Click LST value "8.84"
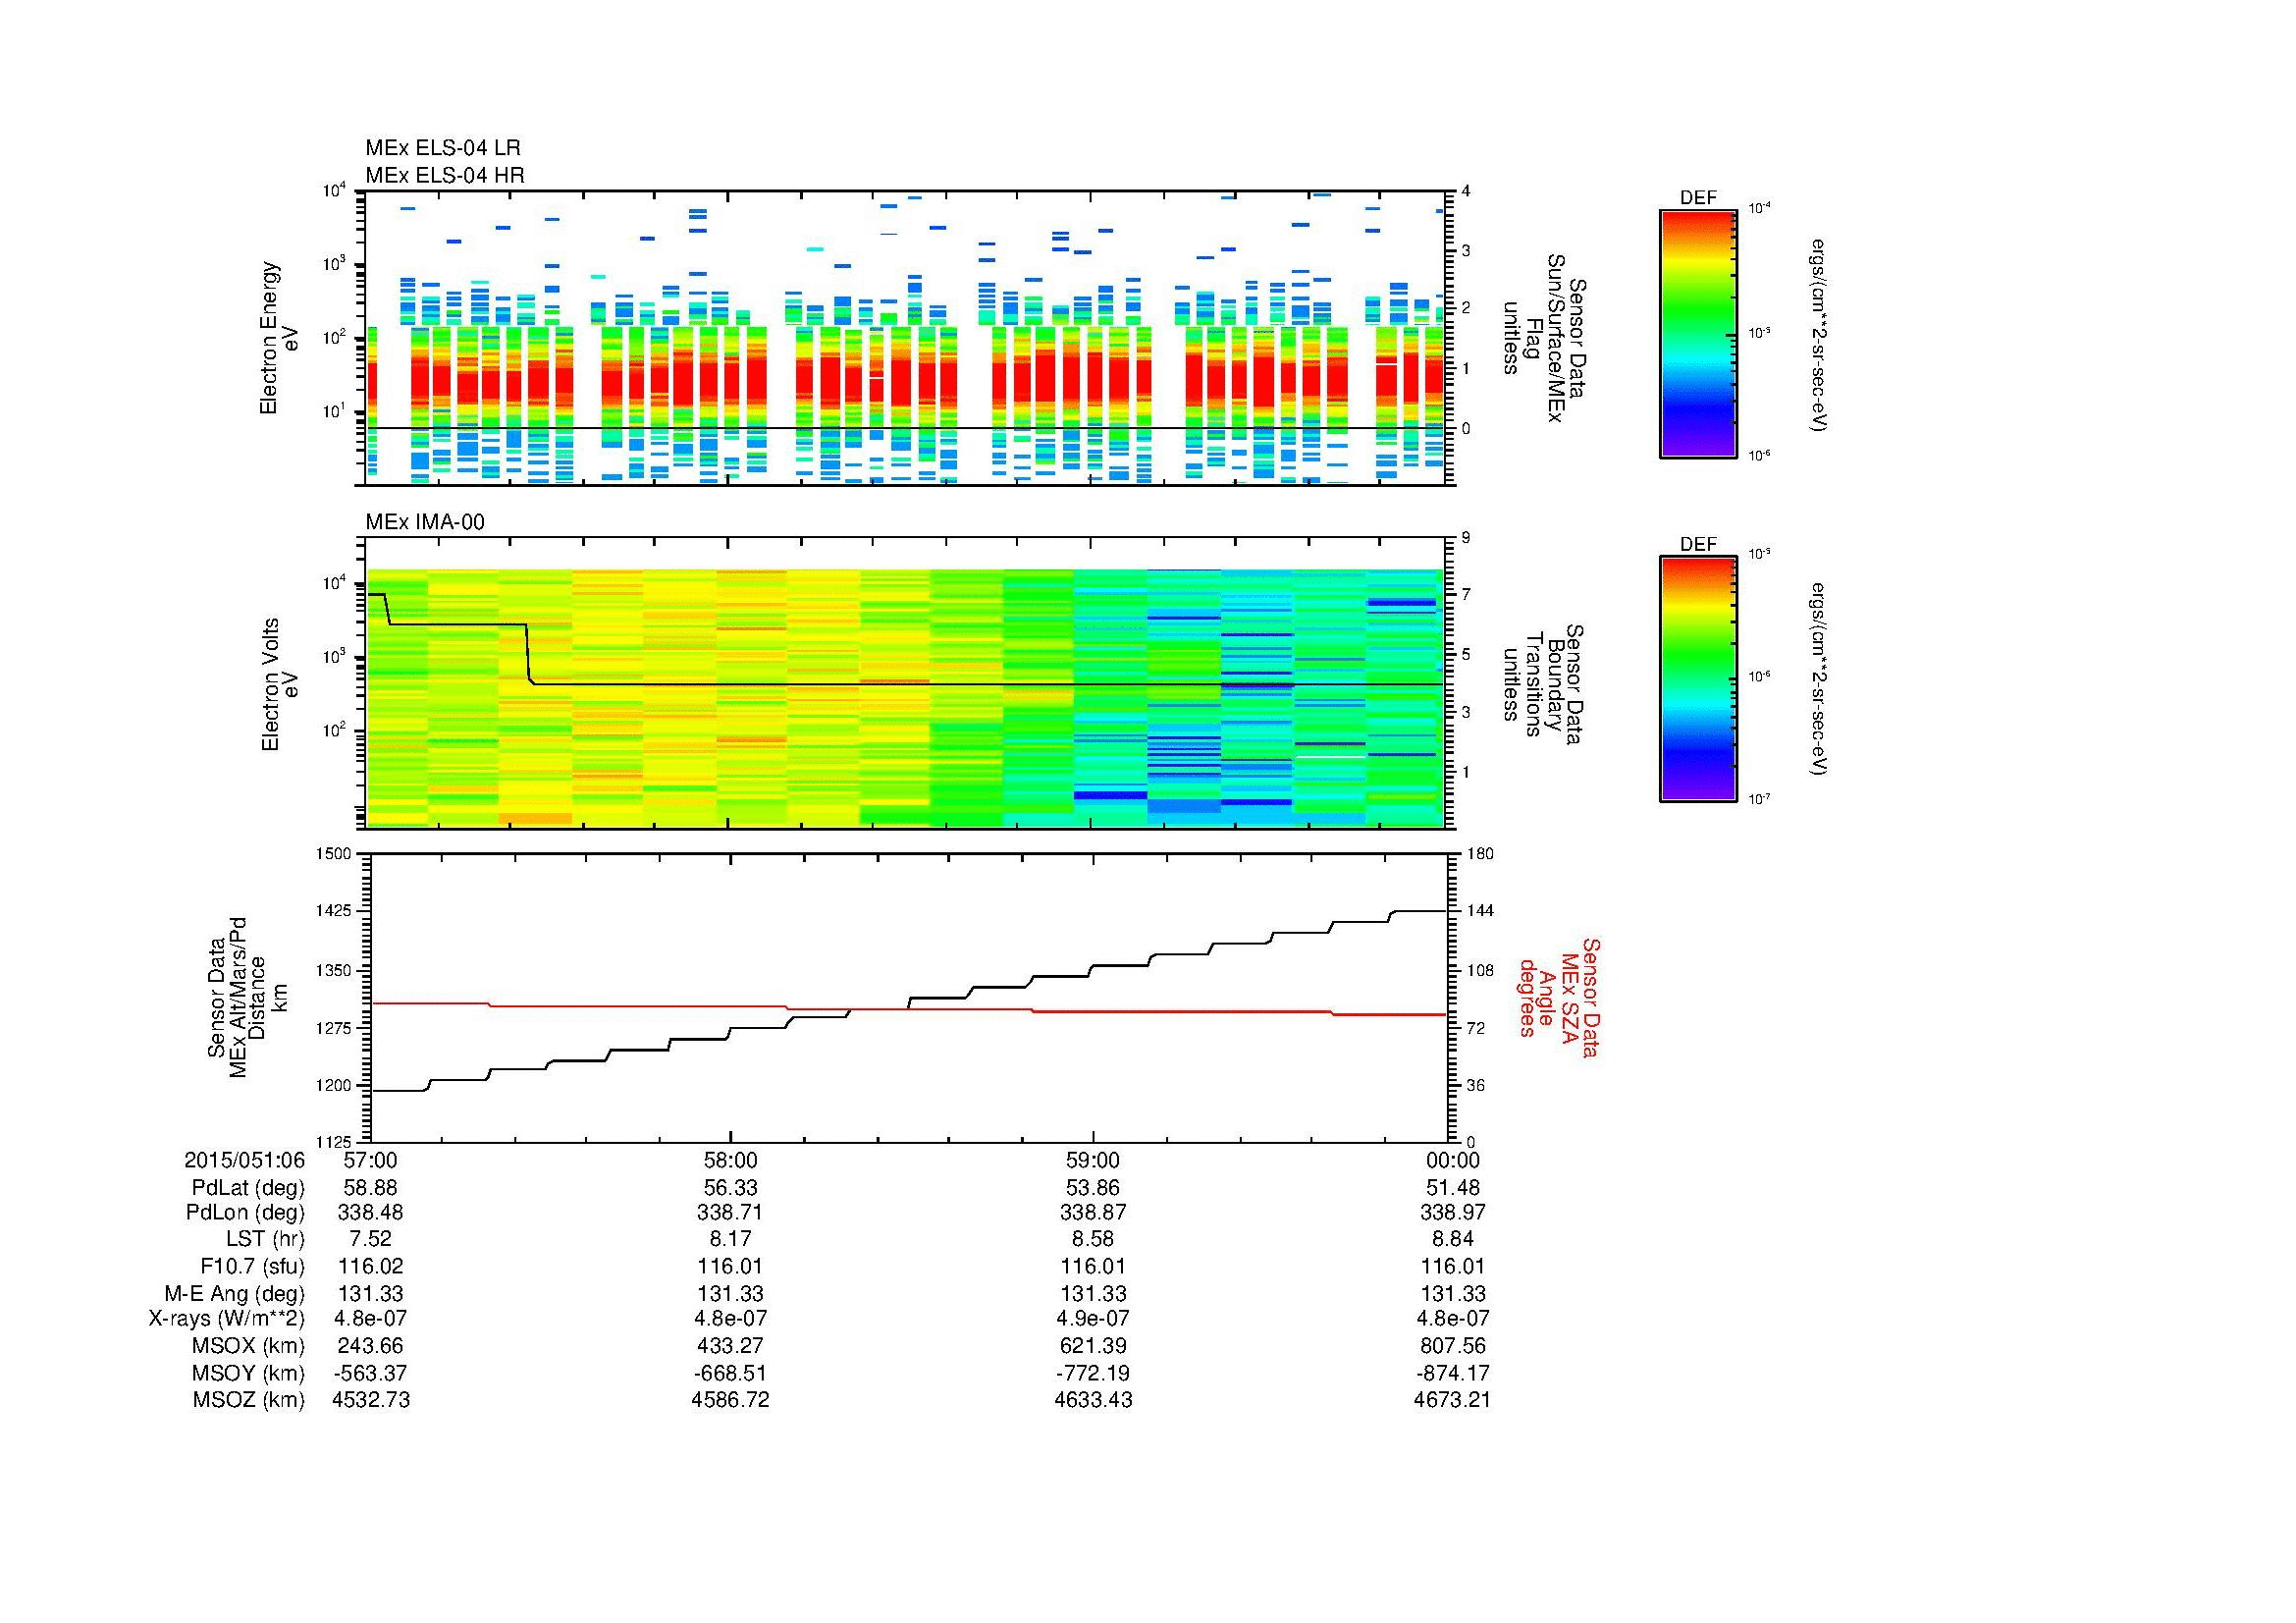This screenshot has height=1623, width=2296. pos(1453,1239)
